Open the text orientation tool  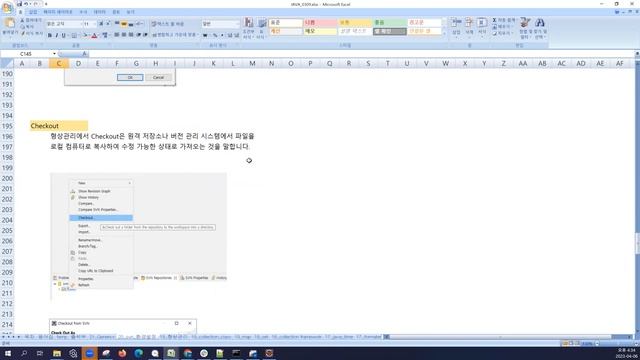pos(140,24)
